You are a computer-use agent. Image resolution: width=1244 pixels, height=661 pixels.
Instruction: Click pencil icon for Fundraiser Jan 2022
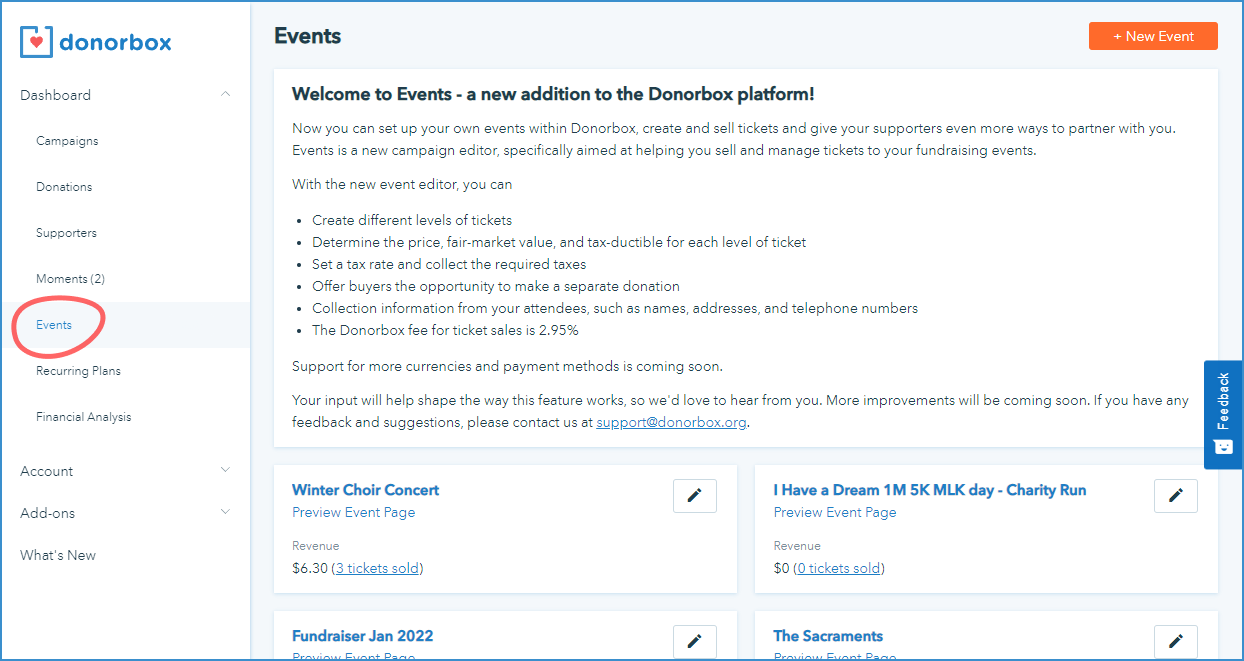coord(695,641)
